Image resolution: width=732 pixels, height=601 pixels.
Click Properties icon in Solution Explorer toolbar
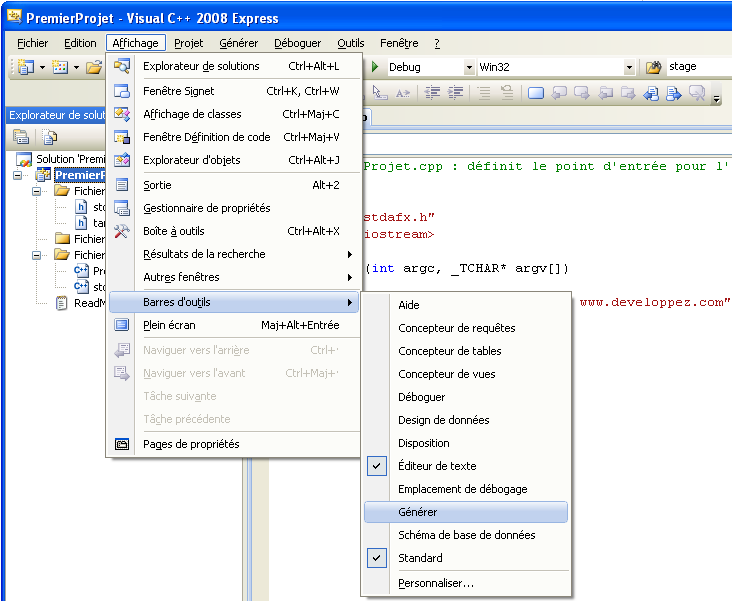[20, 137]
